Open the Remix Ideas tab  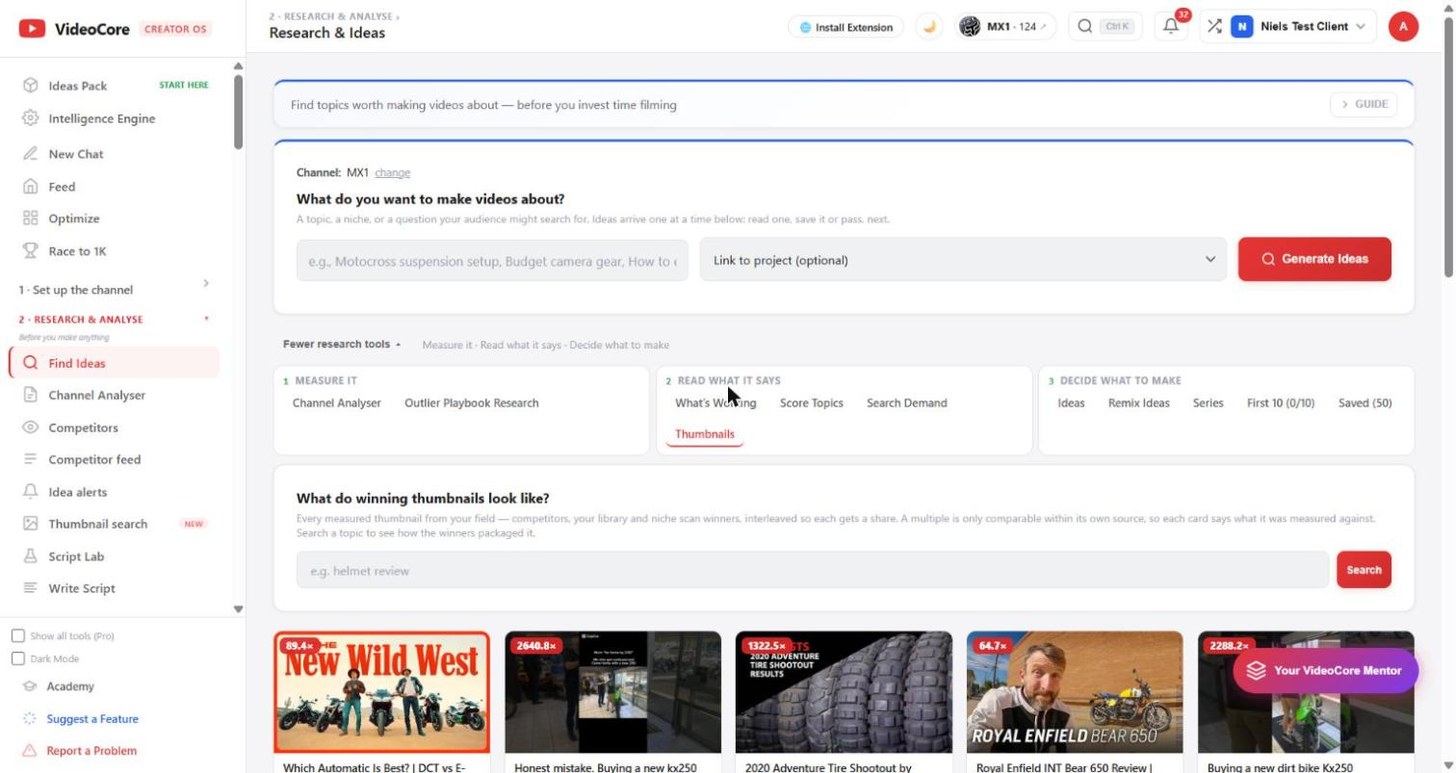point(1139,403)
